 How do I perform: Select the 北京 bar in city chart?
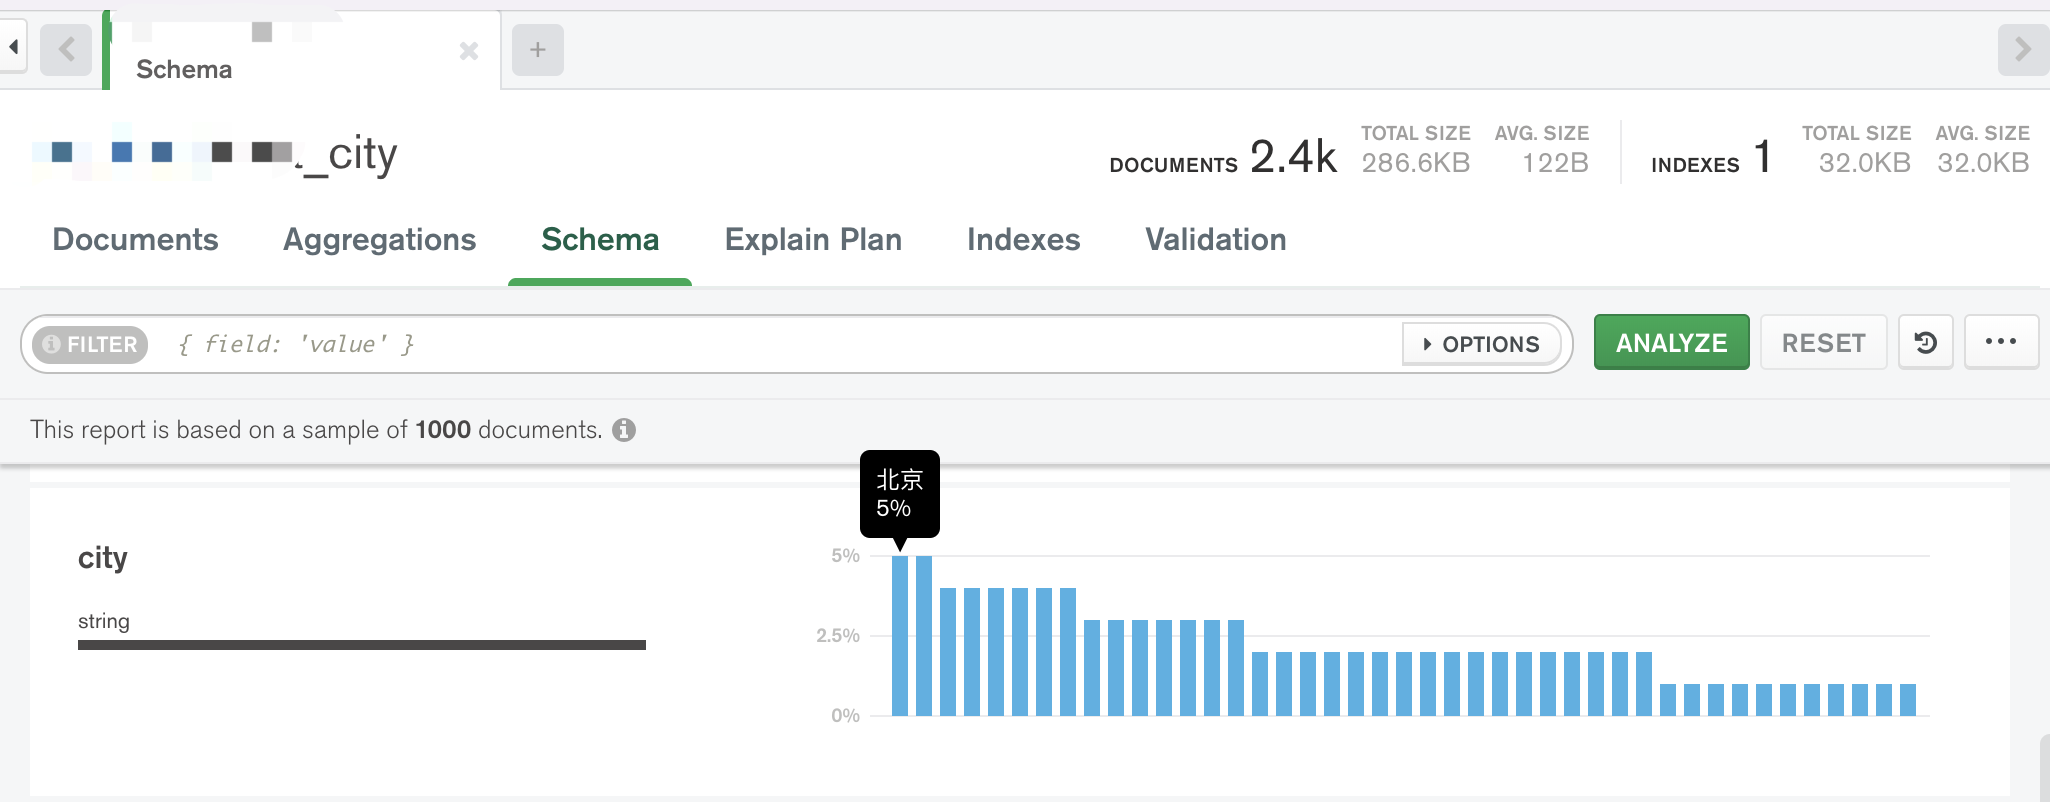pos(900,635)
